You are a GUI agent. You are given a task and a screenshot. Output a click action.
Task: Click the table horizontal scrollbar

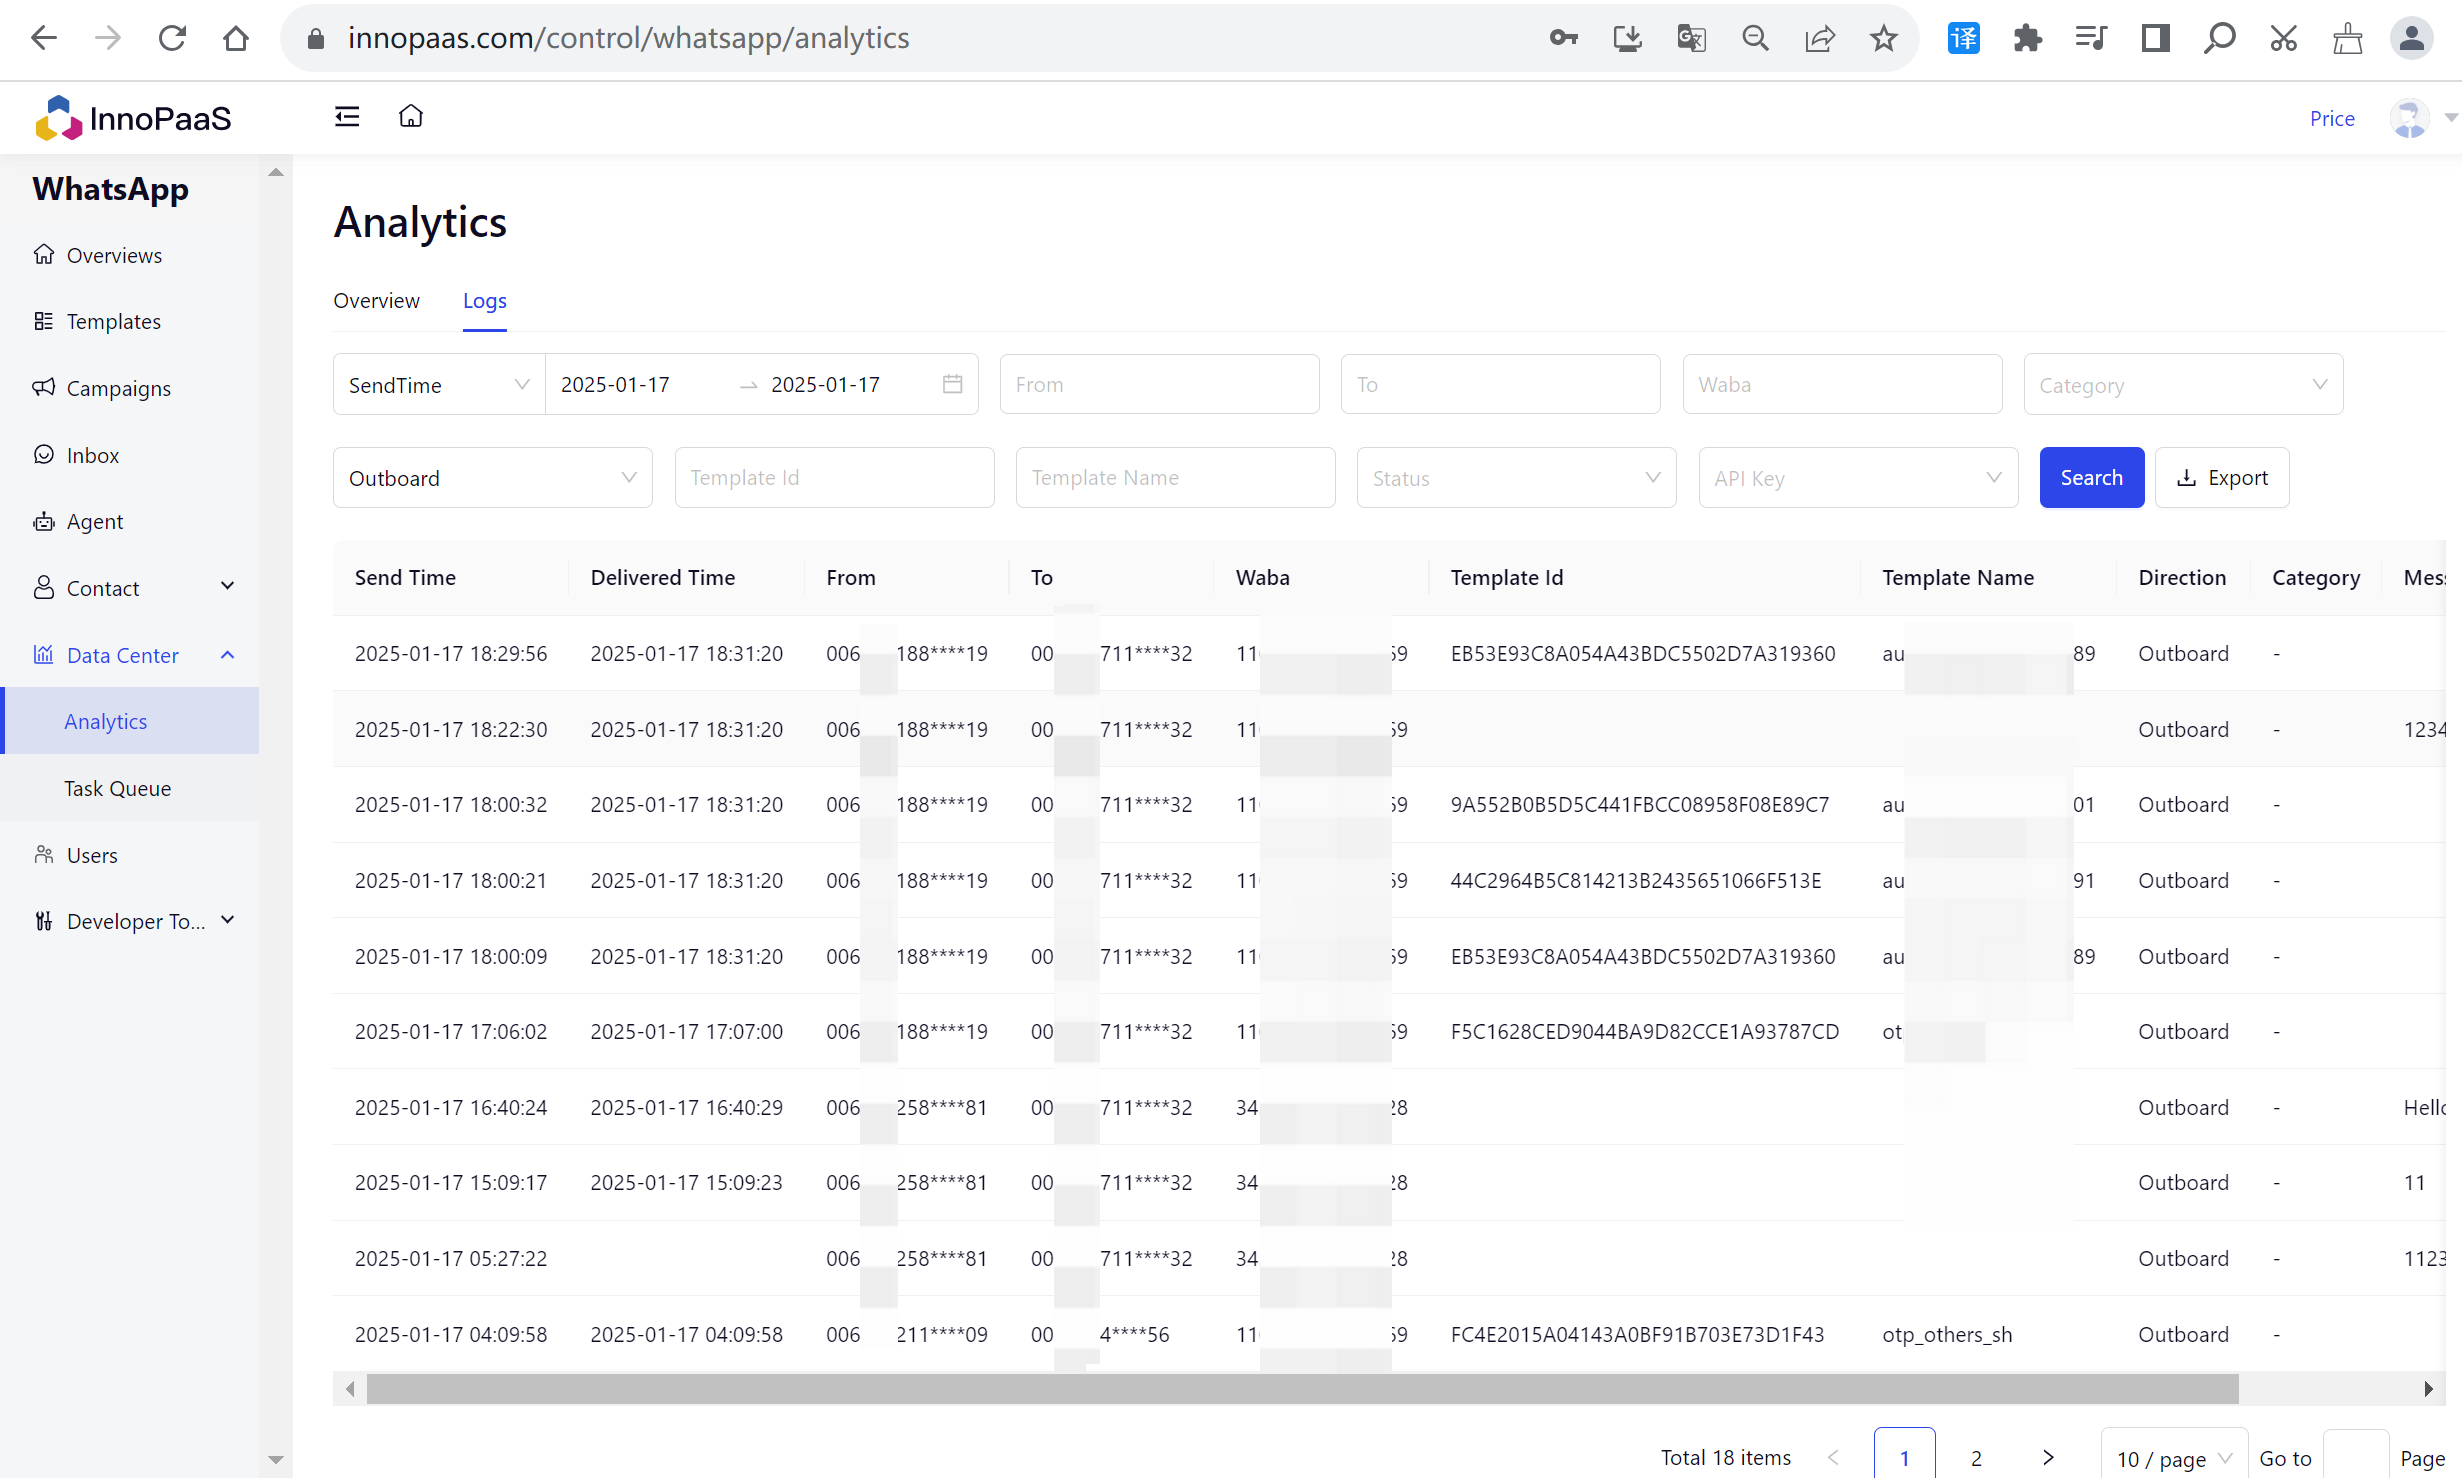coord(1300,1388)
